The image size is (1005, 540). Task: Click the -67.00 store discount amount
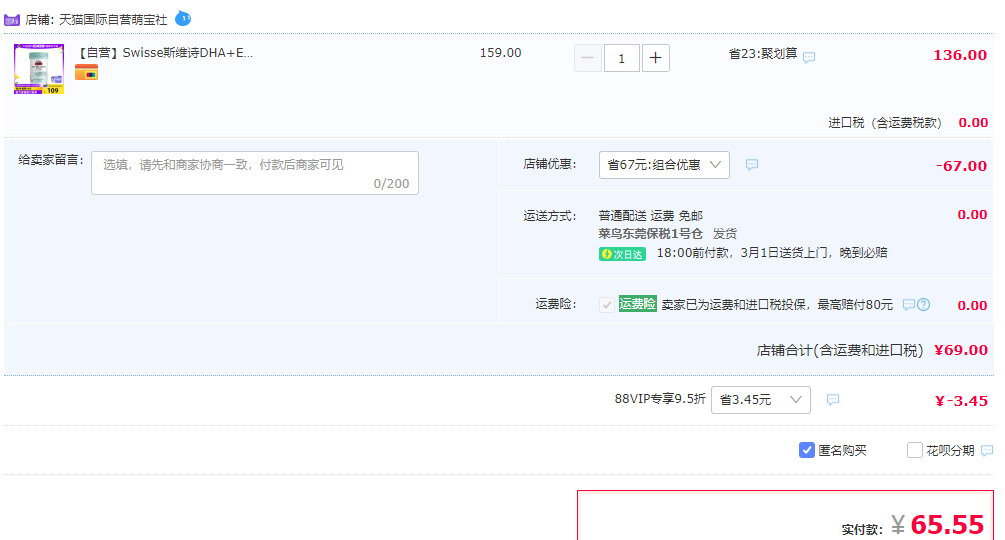tap(961, 167)
